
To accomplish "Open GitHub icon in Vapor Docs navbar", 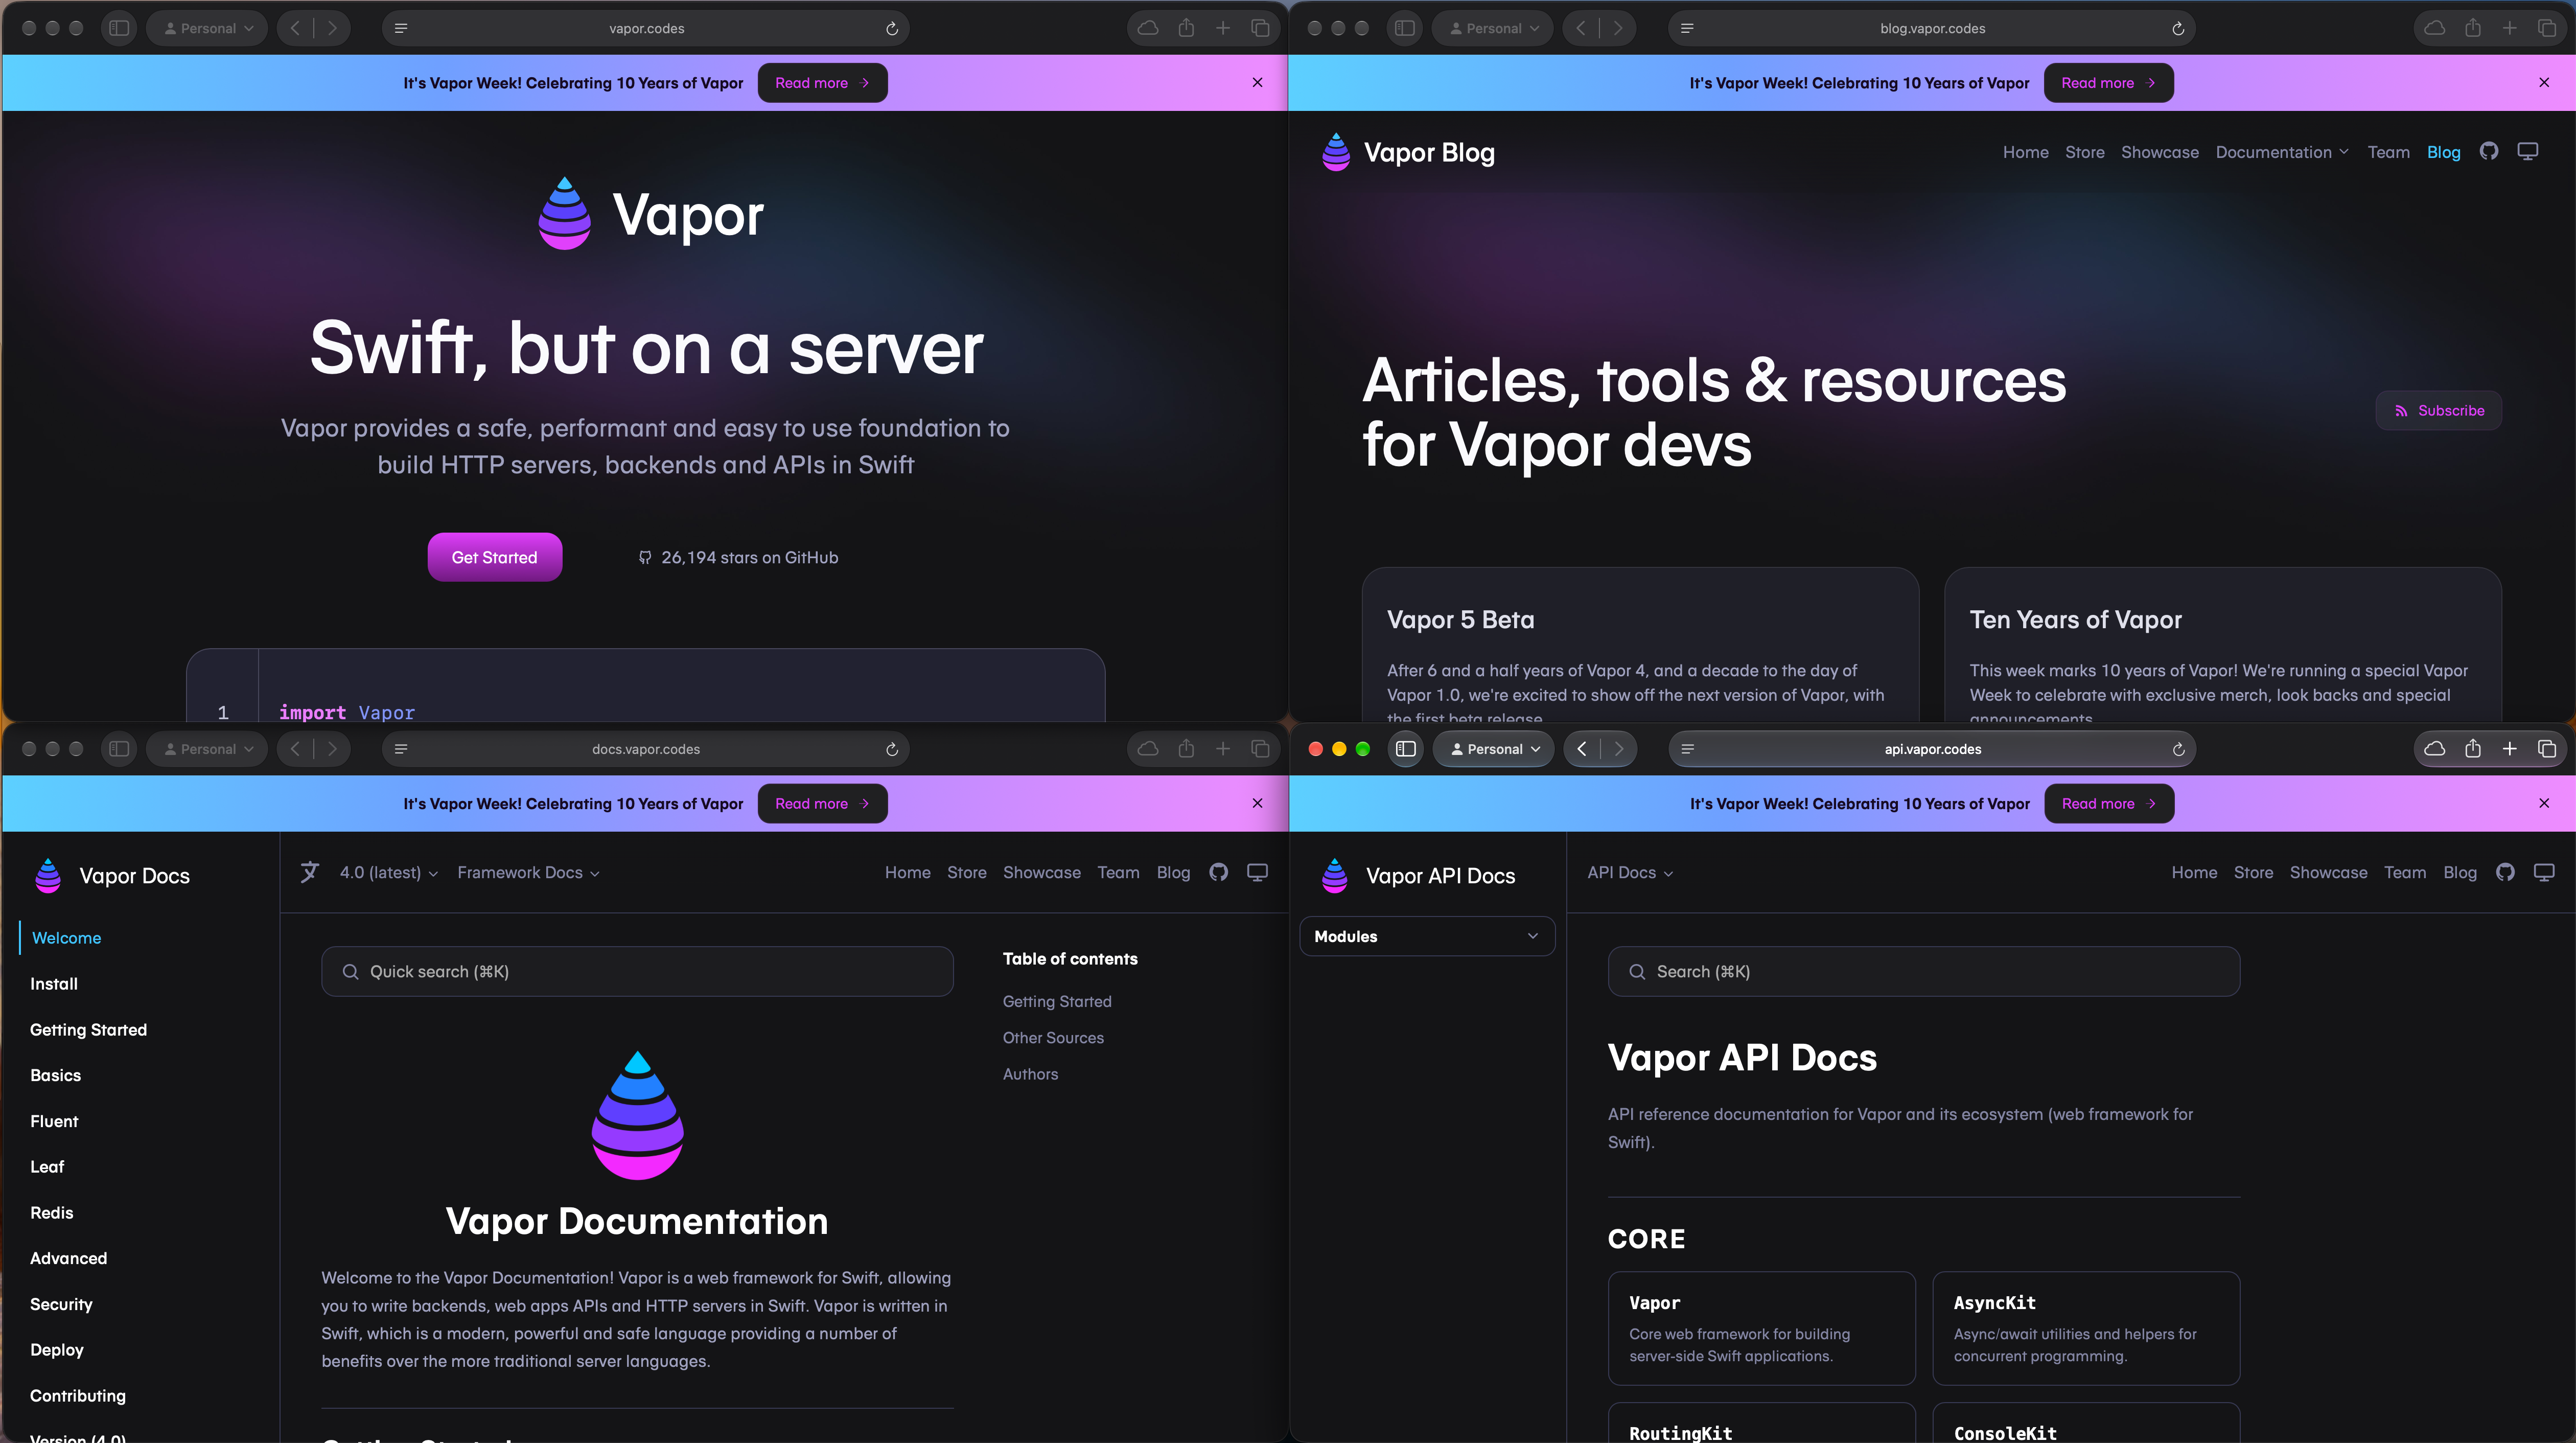I will pyautogui.click(x=1218, y=872).
